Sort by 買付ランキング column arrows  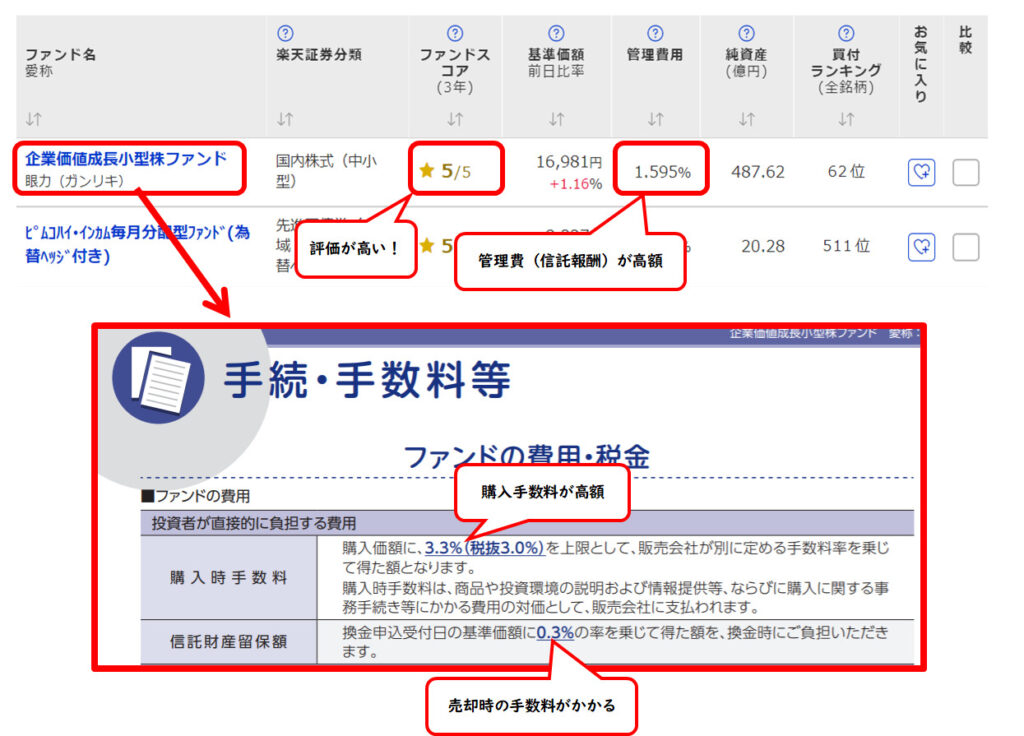(846, 120)
